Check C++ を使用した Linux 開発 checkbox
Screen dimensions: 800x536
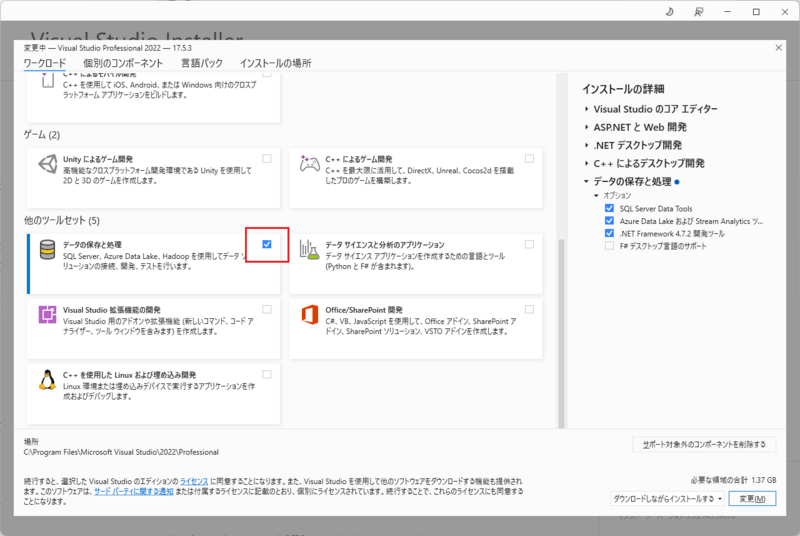pyautogui.click(x=267, y=374)
